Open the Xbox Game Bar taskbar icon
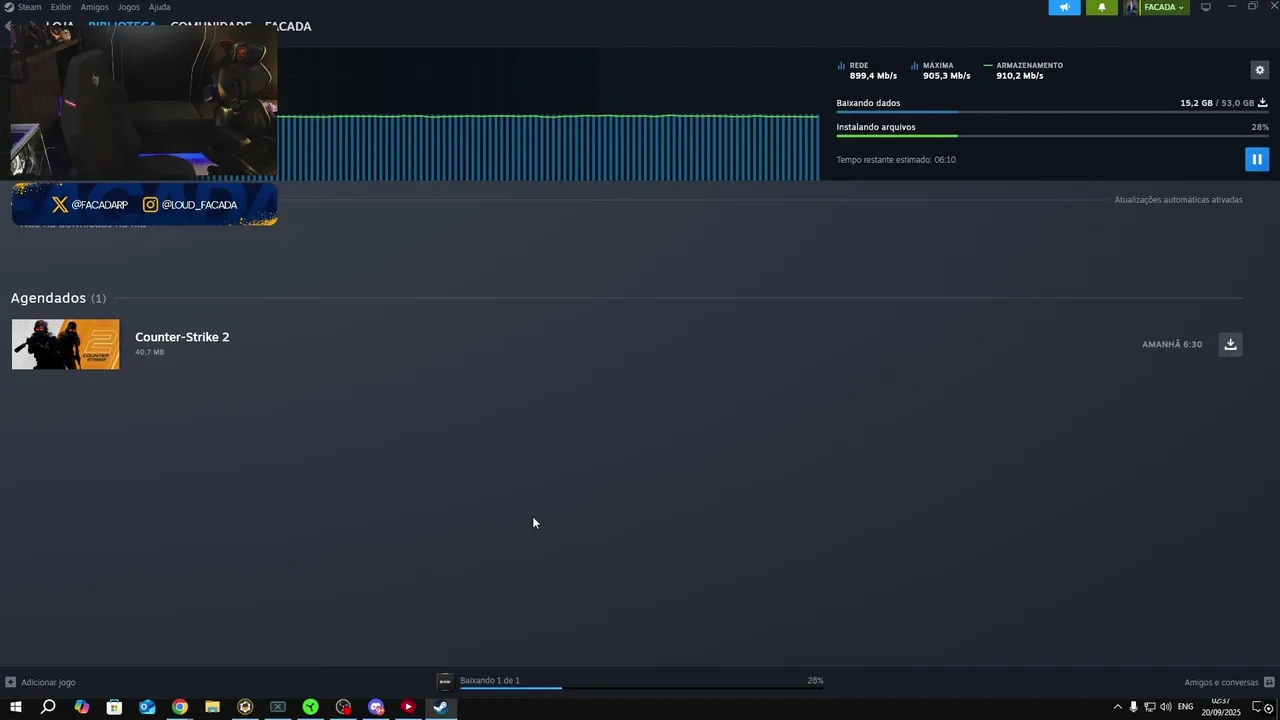 [x=278, y=707]
